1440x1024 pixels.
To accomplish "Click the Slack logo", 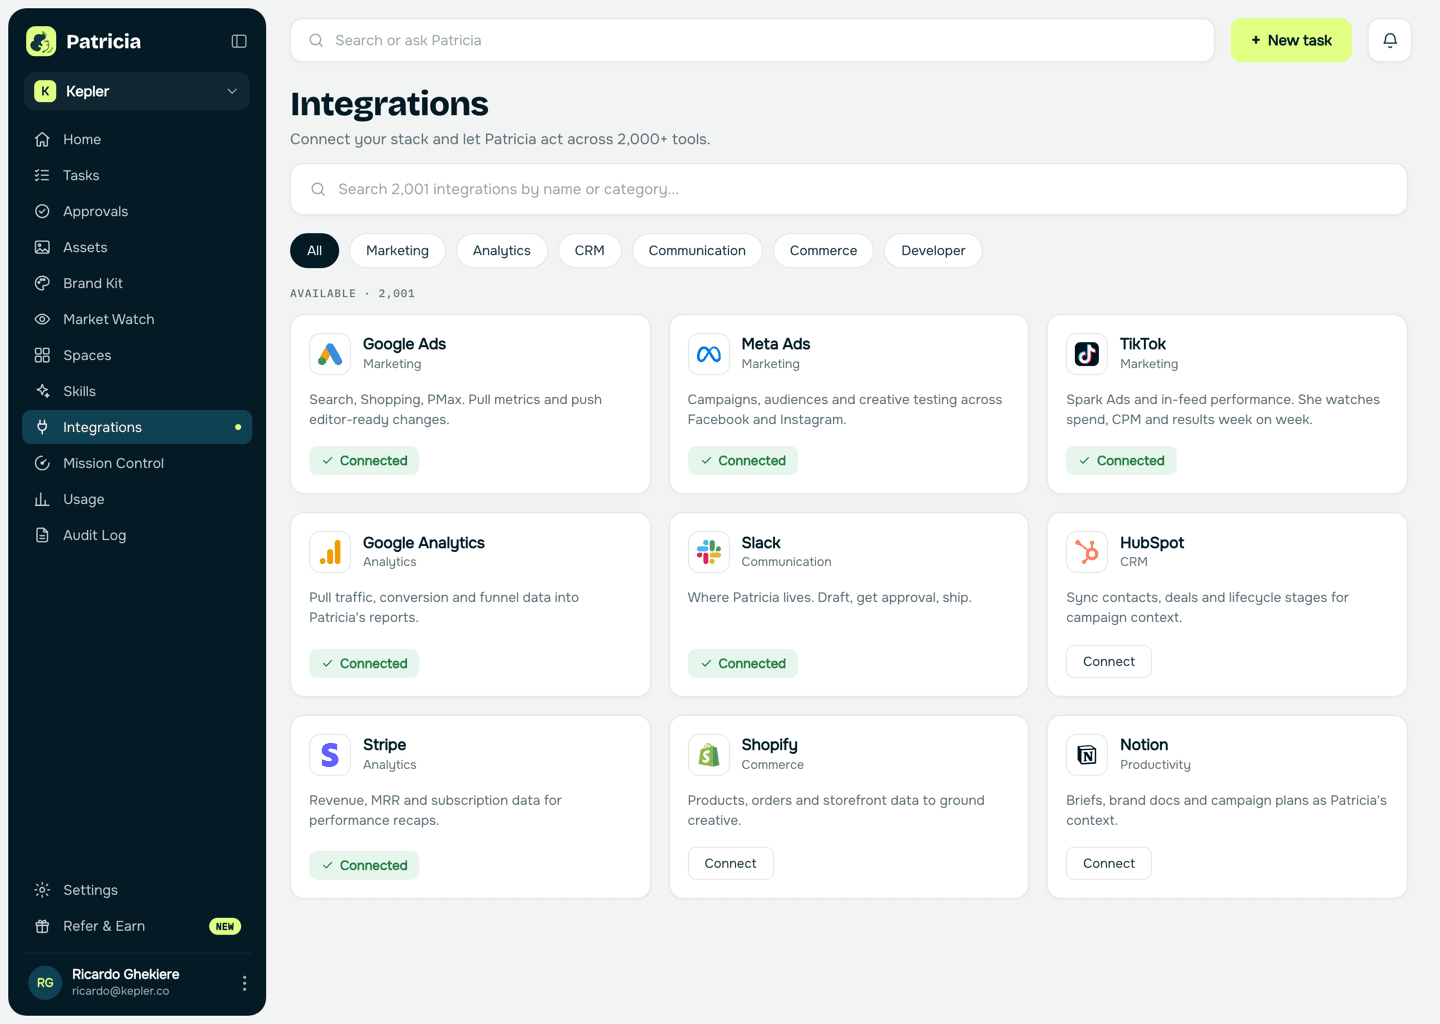I will click(709, 552).
